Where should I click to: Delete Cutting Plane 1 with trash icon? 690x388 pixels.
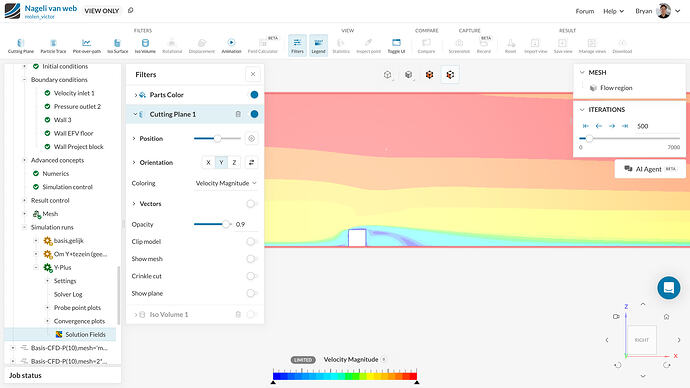238,114
